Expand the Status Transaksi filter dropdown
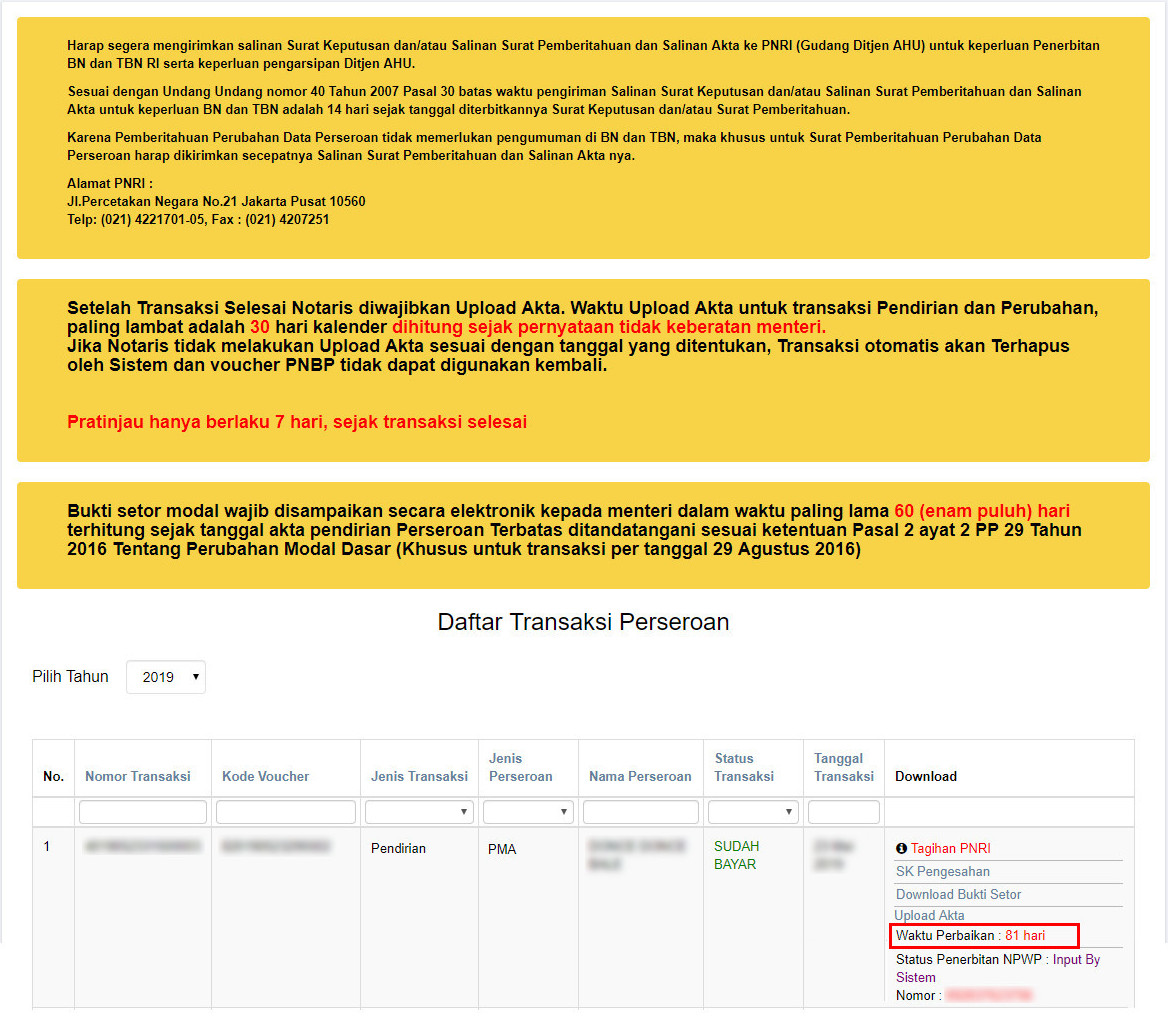 (752, 812)
